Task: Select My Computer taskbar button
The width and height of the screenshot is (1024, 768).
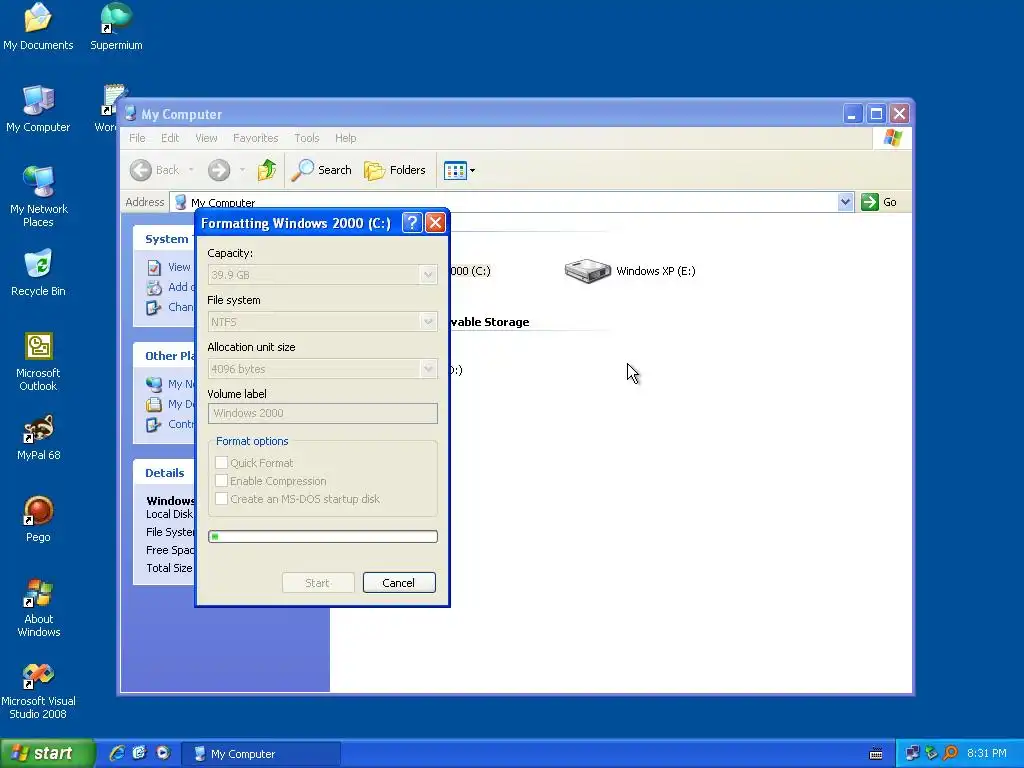Action: (x=261, y=754)
